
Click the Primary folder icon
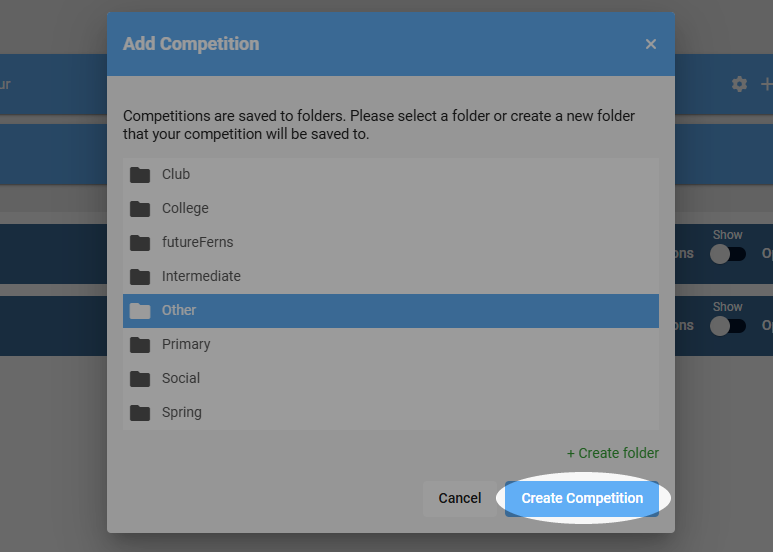click(140, 345)
